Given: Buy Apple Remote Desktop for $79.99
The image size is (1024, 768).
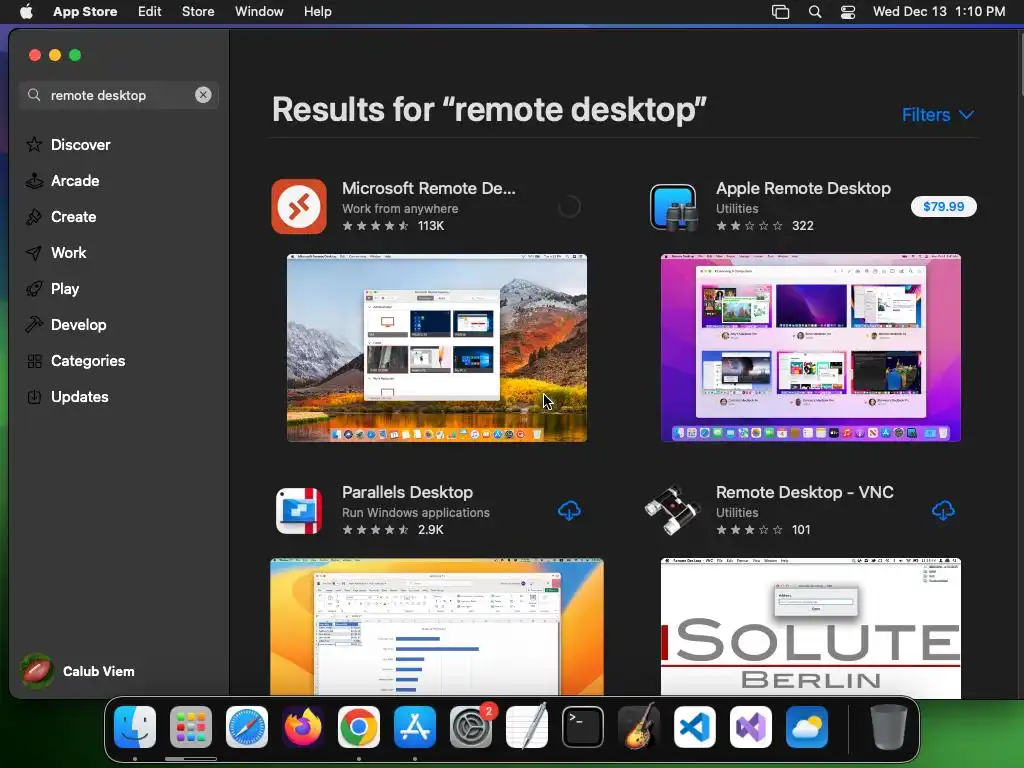Looking at the screenshot, I should point(943,206).
